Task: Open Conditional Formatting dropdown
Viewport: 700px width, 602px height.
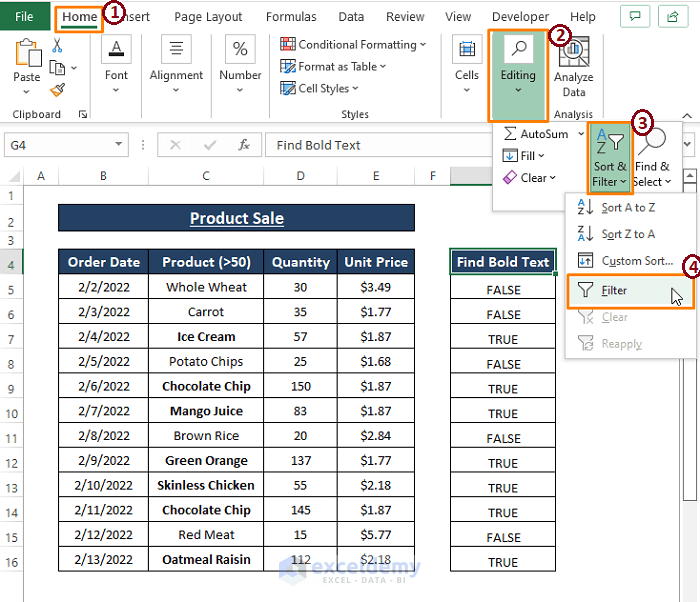Action: [x=353, y=44]
